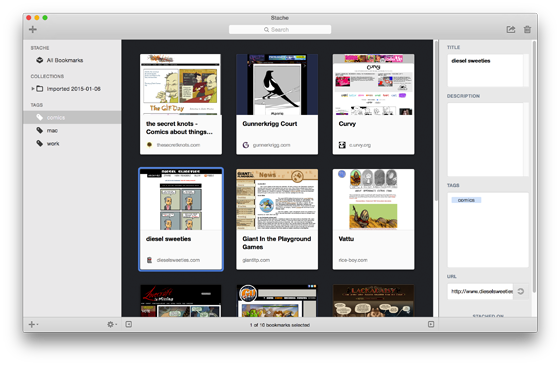Screen dimensions: 560x365
Task: Toggle the info panel with bottom-bar icon
Action: click(431, 324)
